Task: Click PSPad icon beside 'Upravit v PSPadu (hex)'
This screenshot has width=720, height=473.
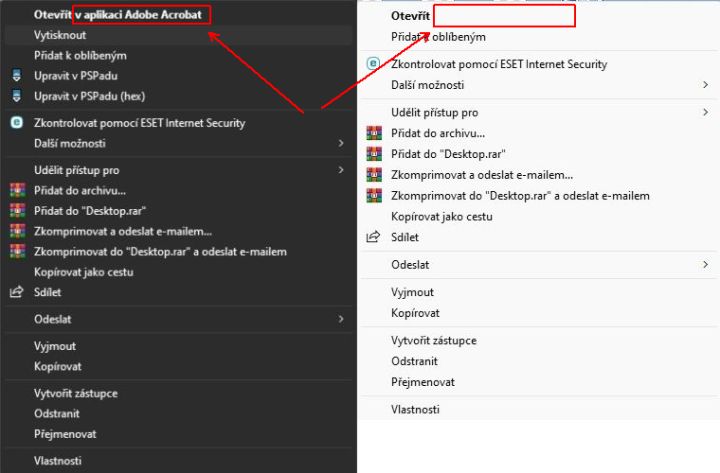Action: pyautogui.click(x=17, y=96)
